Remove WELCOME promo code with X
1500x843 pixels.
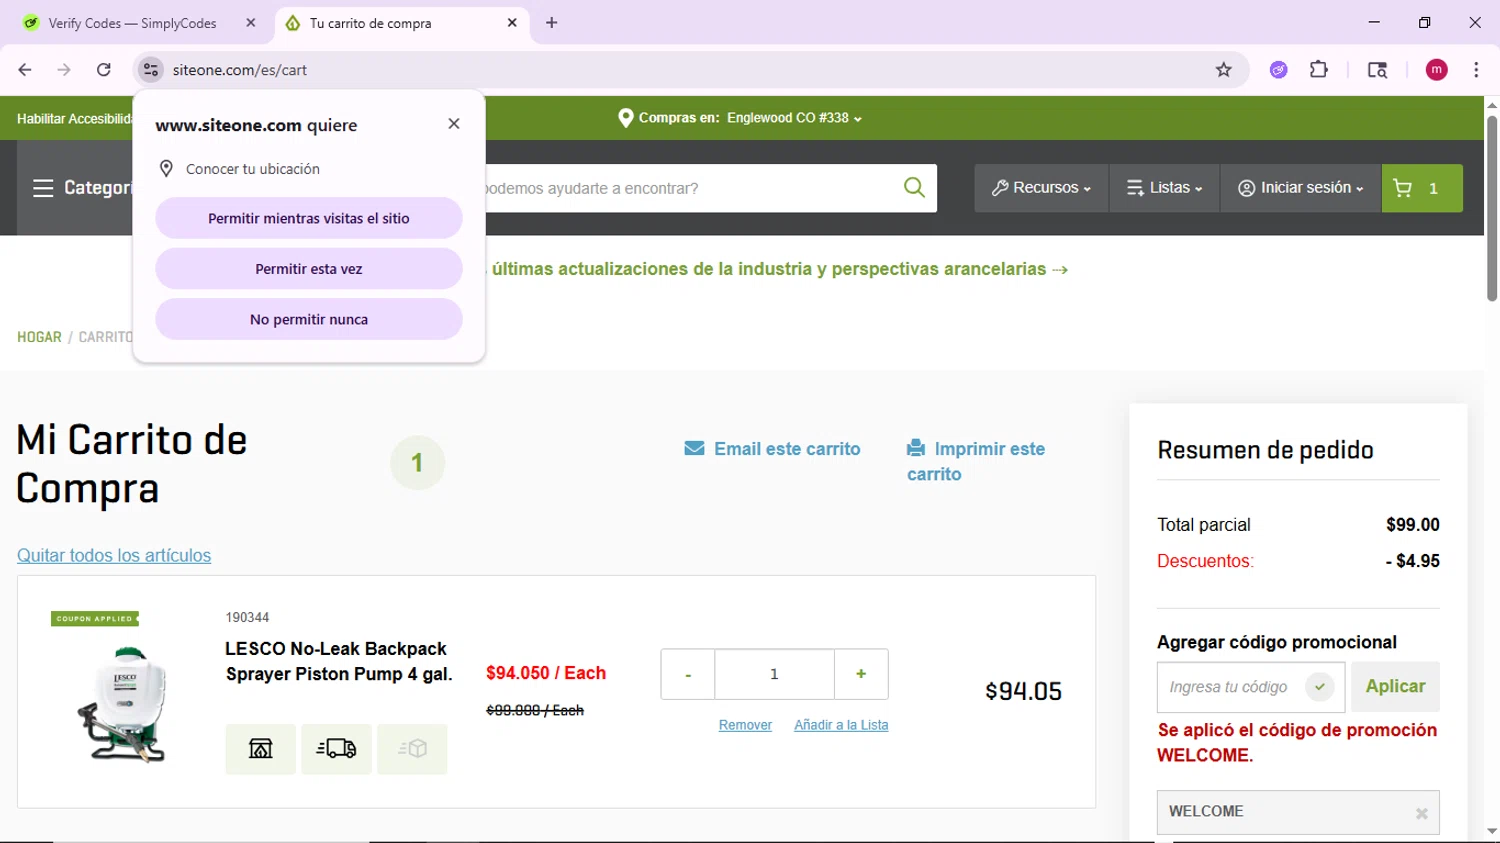pyautogui.click(x=1421, y=814)
